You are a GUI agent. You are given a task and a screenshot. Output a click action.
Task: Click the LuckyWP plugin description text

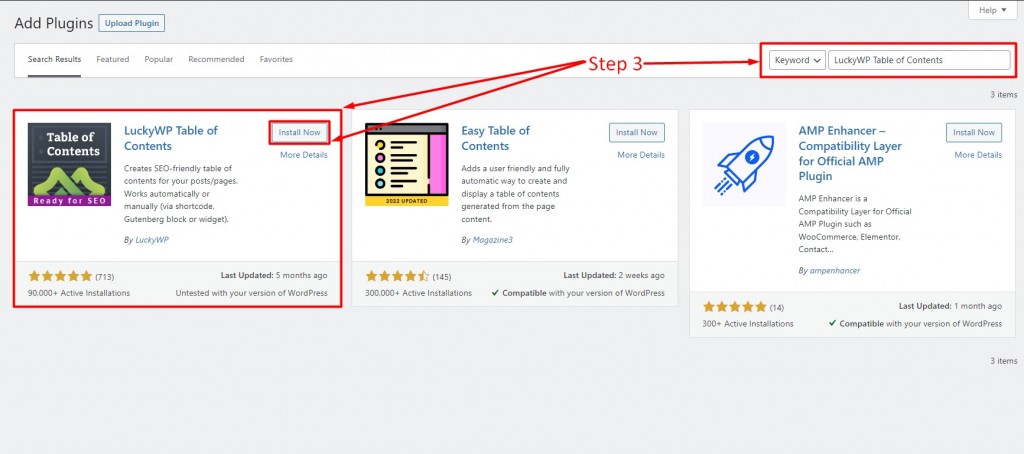[x=182, y=194]
